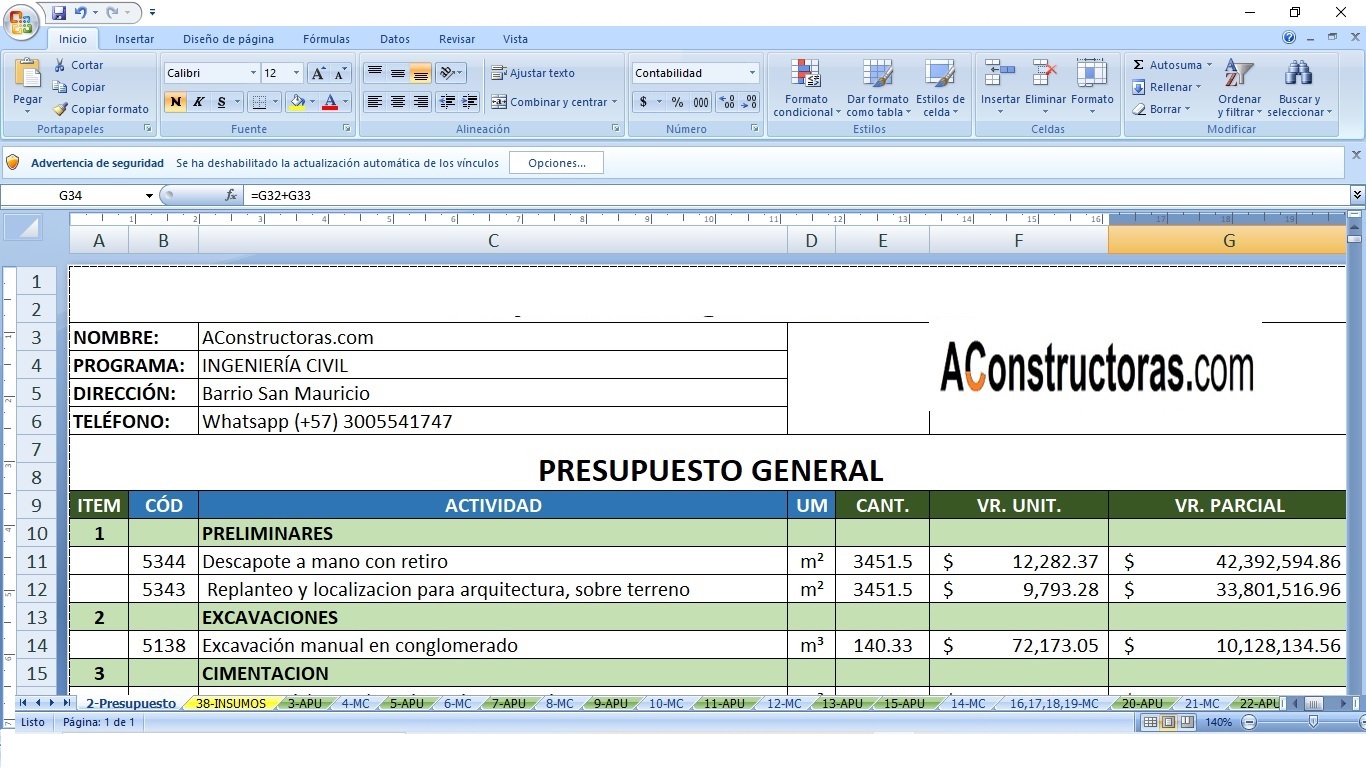Enable Ajustar texto wrapping
This screenshot has width=1366, height=768.
[x=532, y=73]
